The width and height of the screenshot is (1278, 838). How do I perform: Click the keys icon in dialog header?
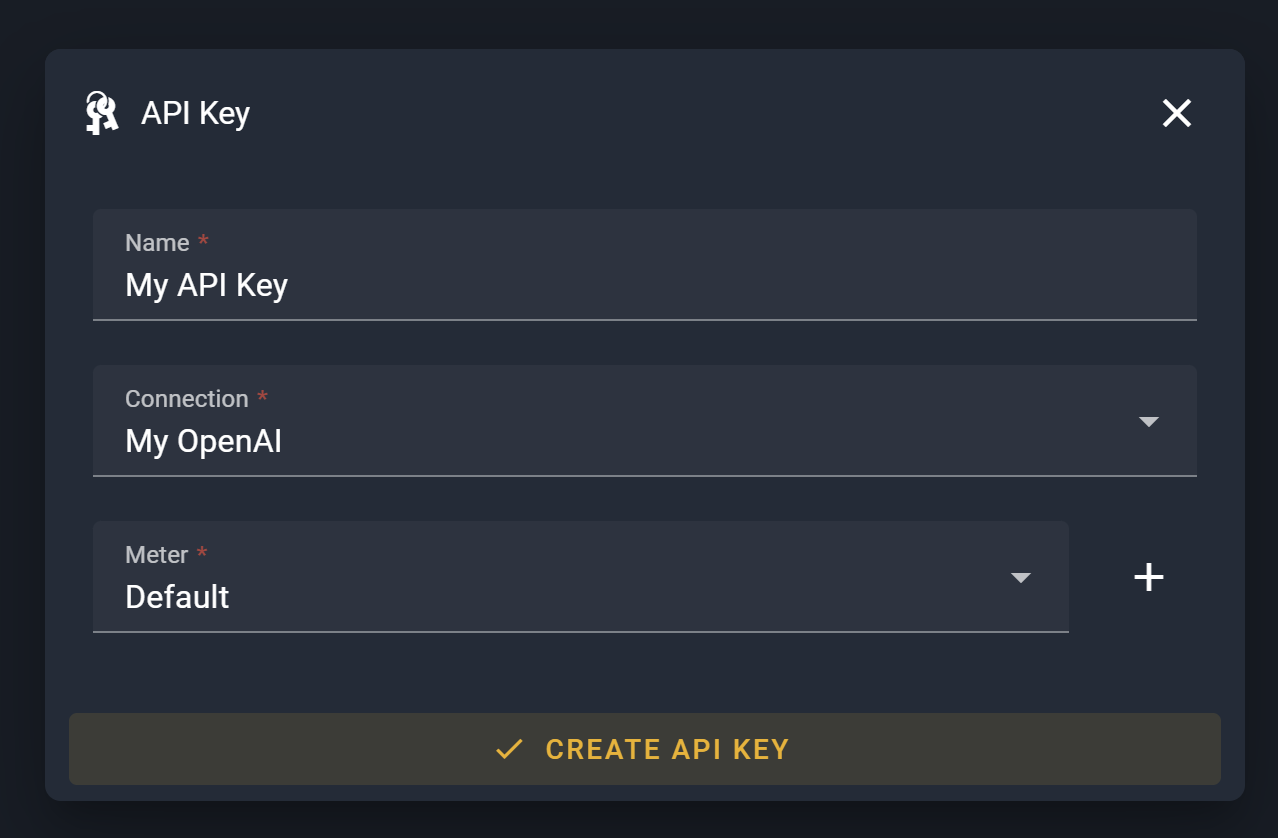click(x=101, y=113)
